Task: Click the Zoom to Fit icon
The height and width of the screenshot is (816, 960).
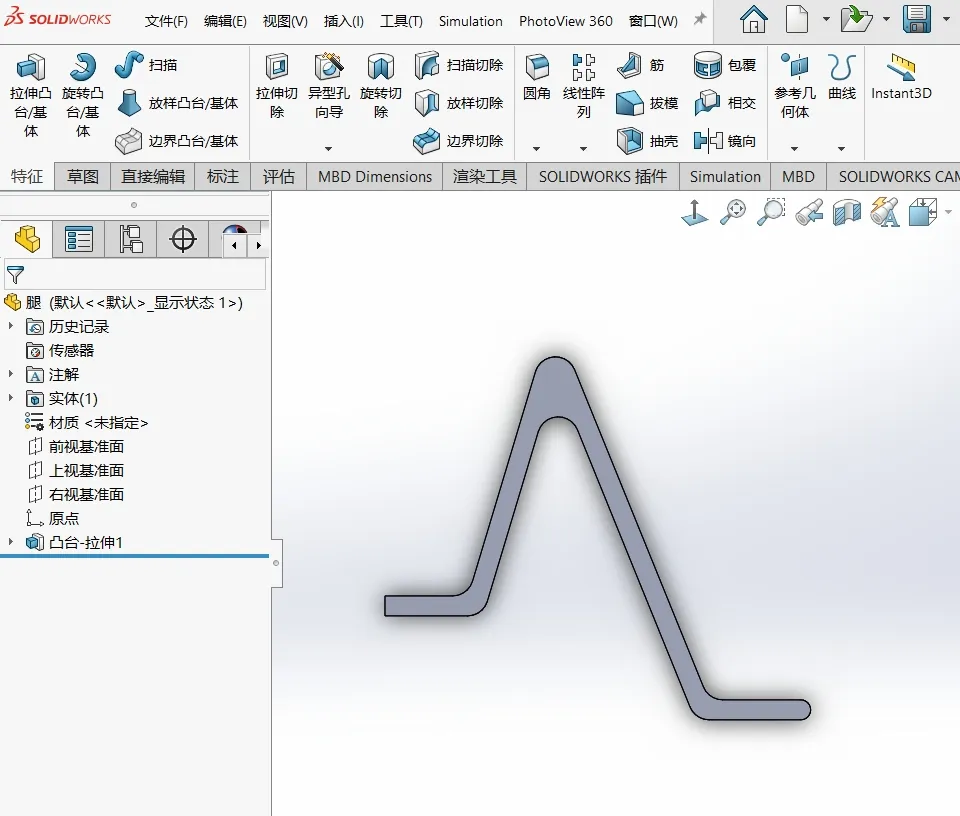Action: [x=733, y=212]
